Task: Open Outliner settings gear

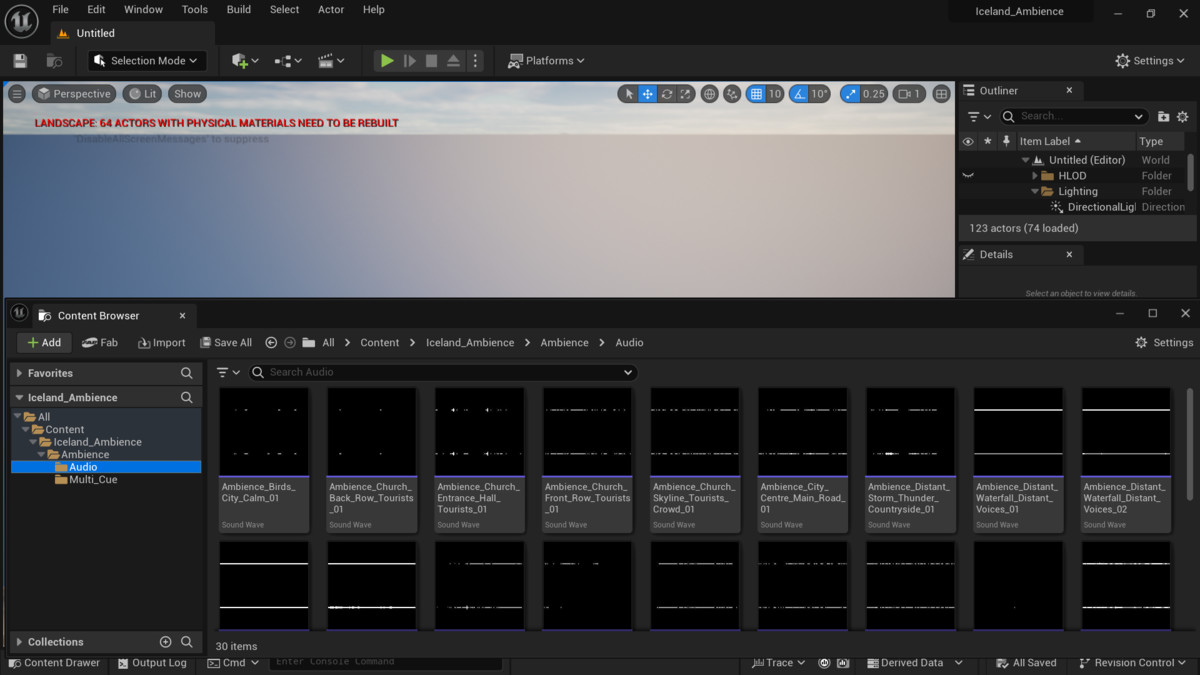Action: (1183, 116)
